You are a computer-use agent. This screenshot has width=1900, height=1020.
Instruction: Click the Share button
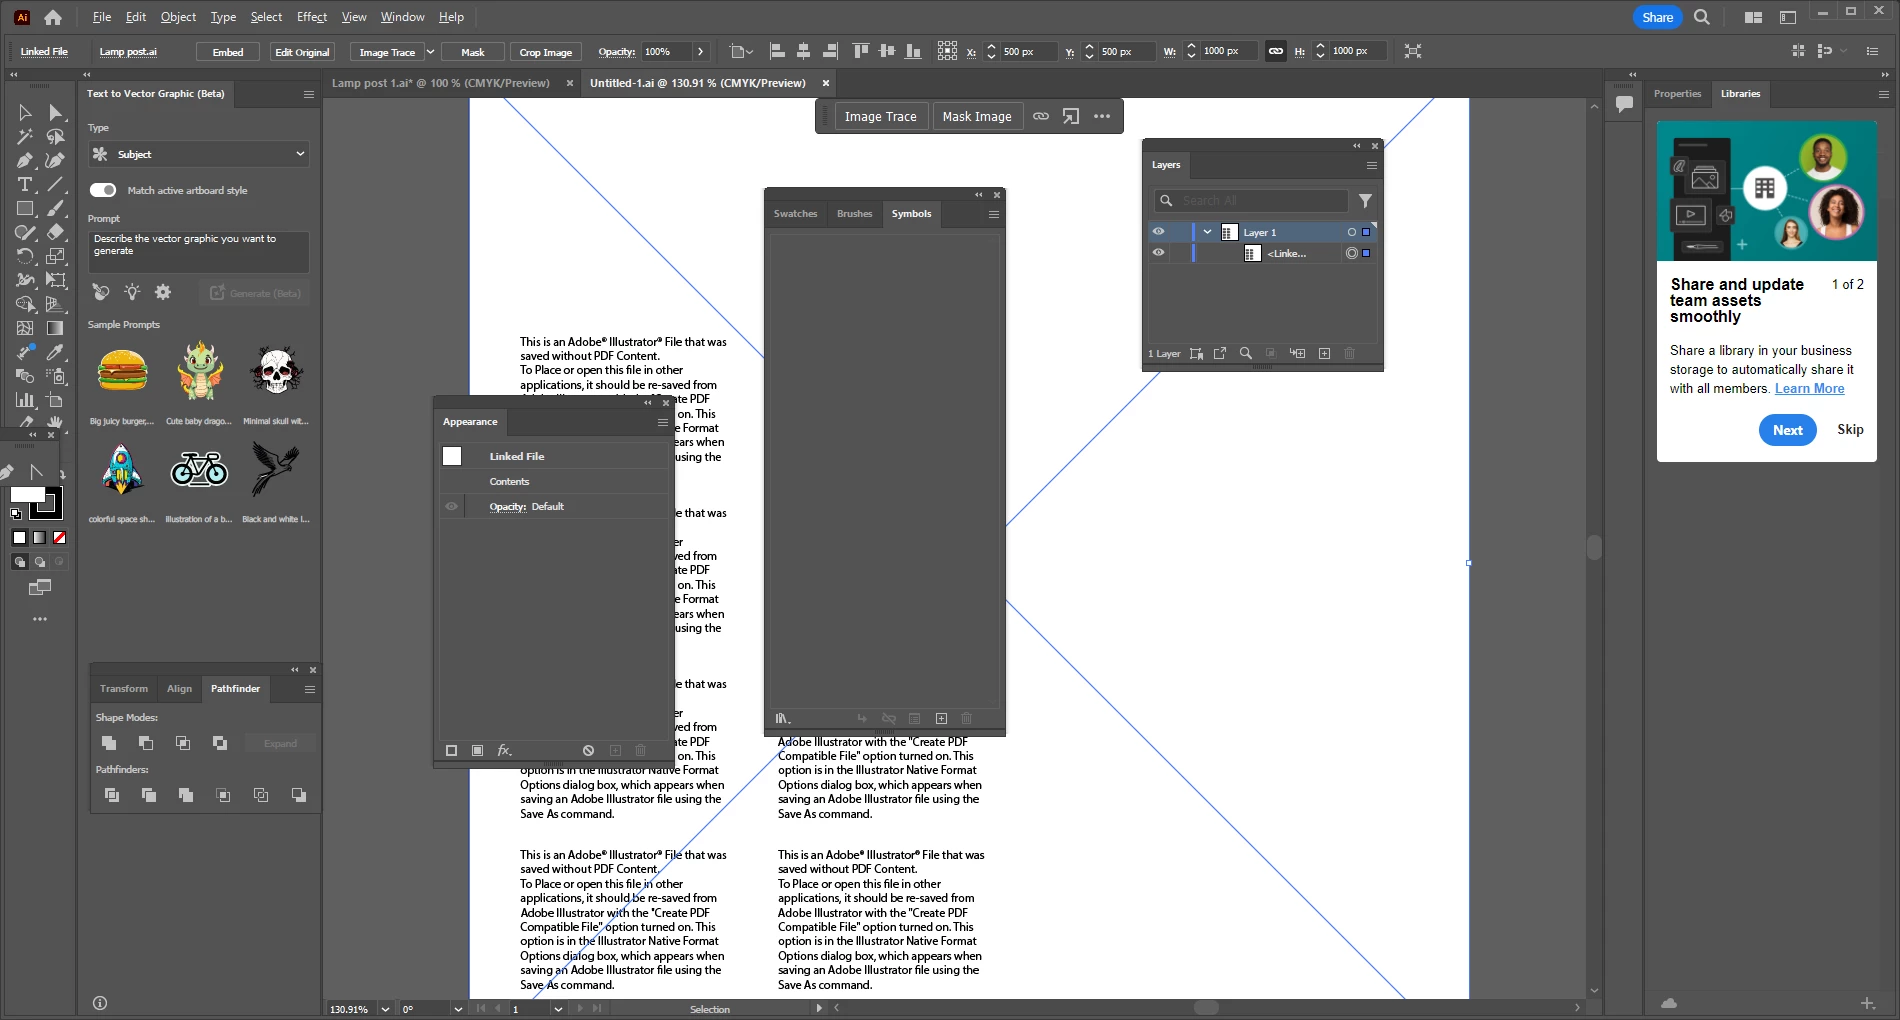pos(1657,17)
